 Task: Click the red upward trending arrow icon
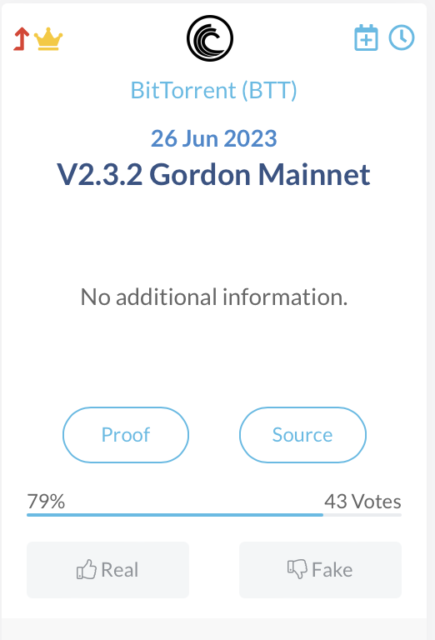point(21,39)
